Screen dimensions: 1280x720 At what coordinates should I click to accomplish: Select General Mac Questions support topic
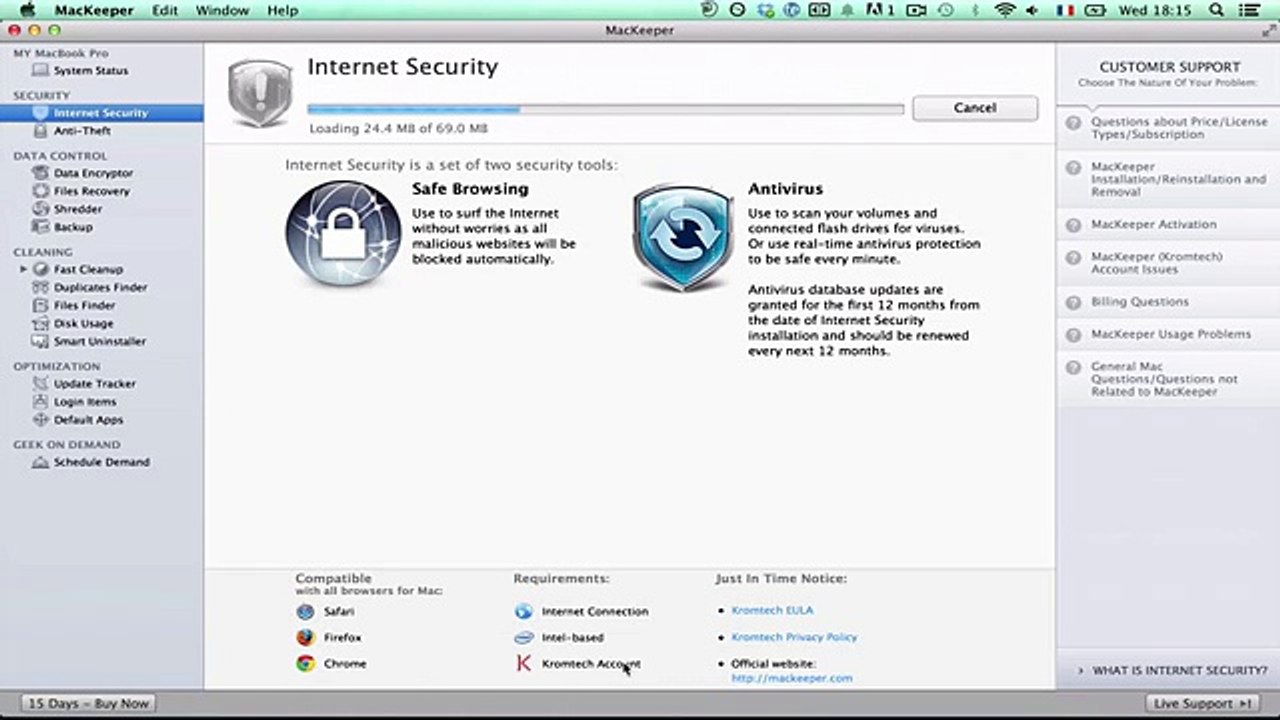point(1168,379)
